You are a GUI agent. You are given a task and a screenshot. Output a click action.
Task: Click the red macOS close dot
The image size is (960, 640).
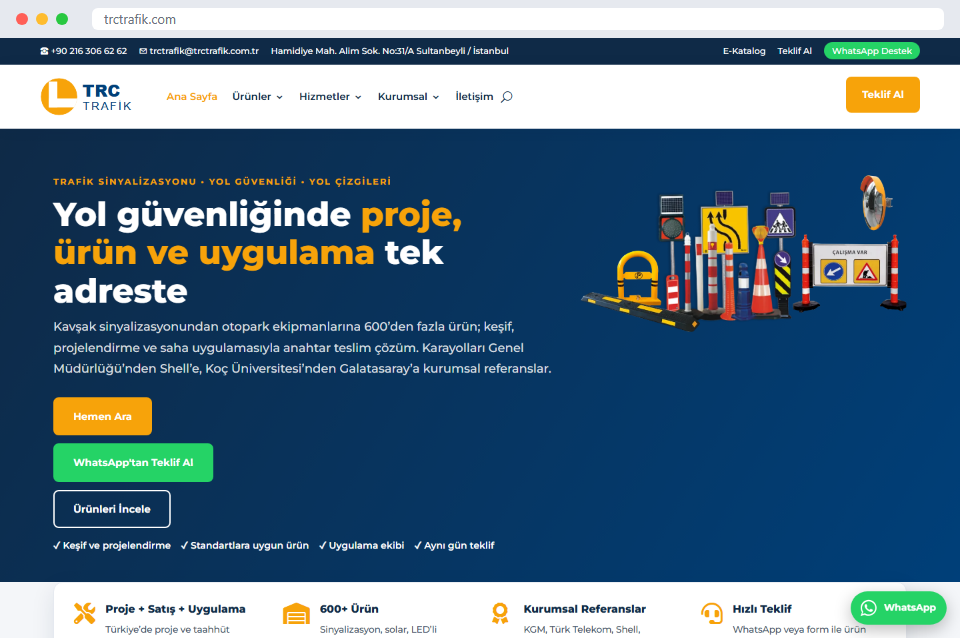coord(22,19)
